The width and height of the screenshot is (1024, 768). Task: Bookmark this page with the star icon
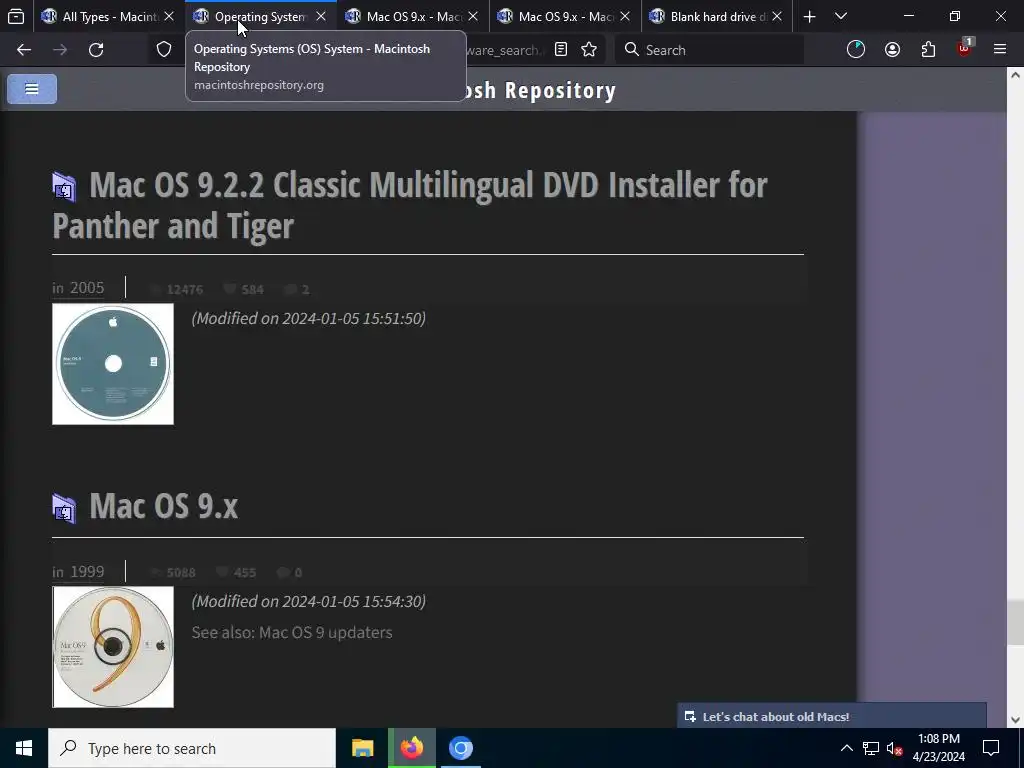[589, 50]
